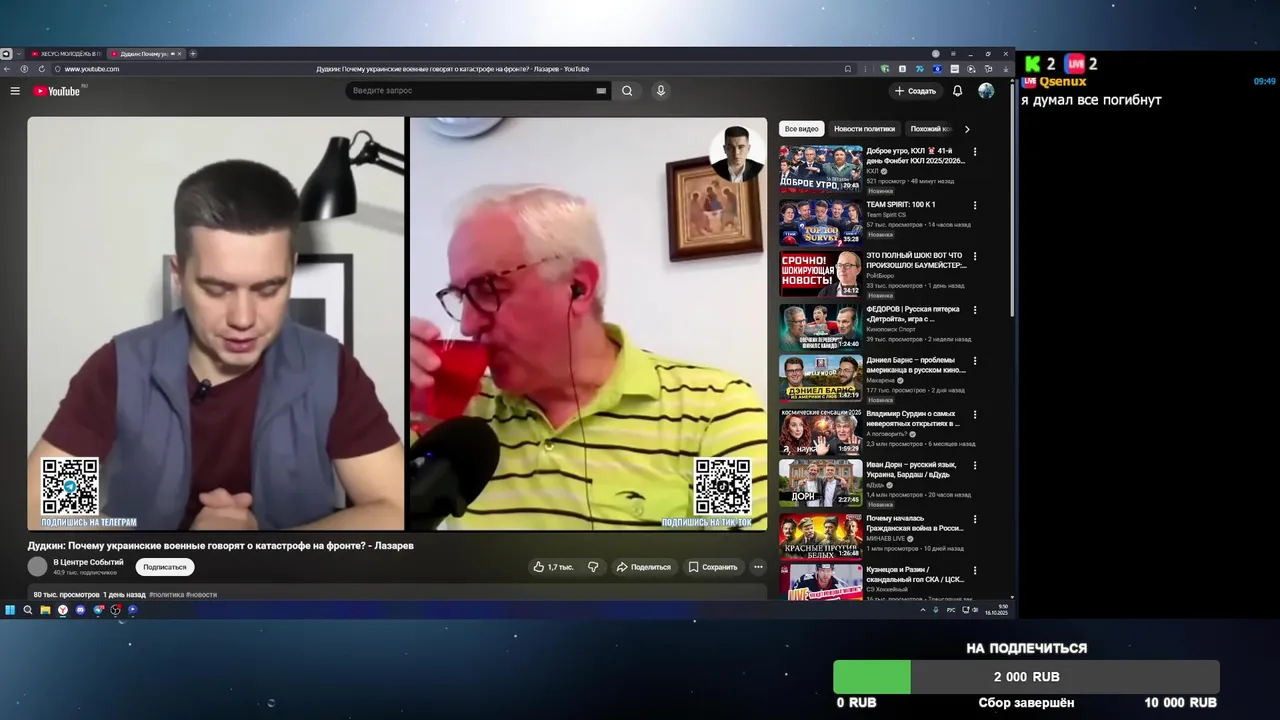Viewport: 1280px width, 720px height.
Task: Click the main video player area
Action: tap(397, 324)
